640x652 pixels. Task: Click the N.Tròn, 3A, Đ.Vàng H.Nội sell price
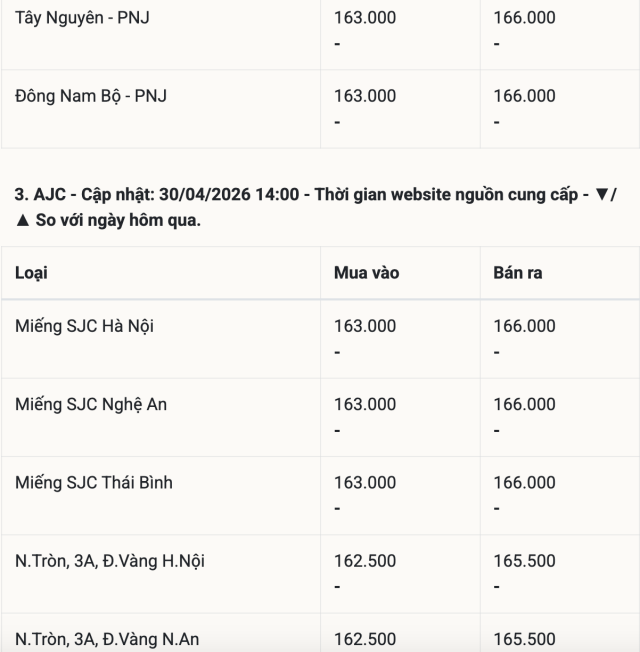coord(524,561)
